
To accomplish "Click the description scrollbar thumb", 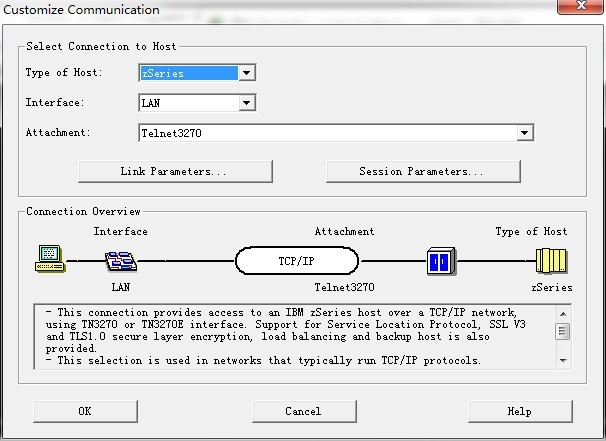I will coord(563,331).
